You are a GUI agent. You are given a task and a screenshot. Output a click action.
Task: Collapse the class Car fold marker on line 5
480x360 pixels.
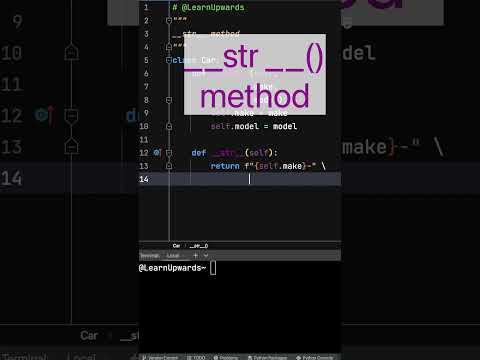click(x=169, y=60)
